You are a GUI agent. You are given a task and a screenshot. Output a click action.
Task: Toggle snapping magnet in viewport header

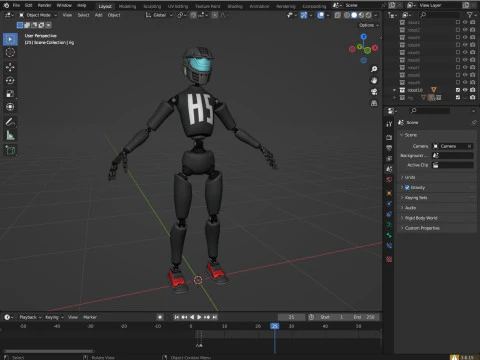coord(193,15)
